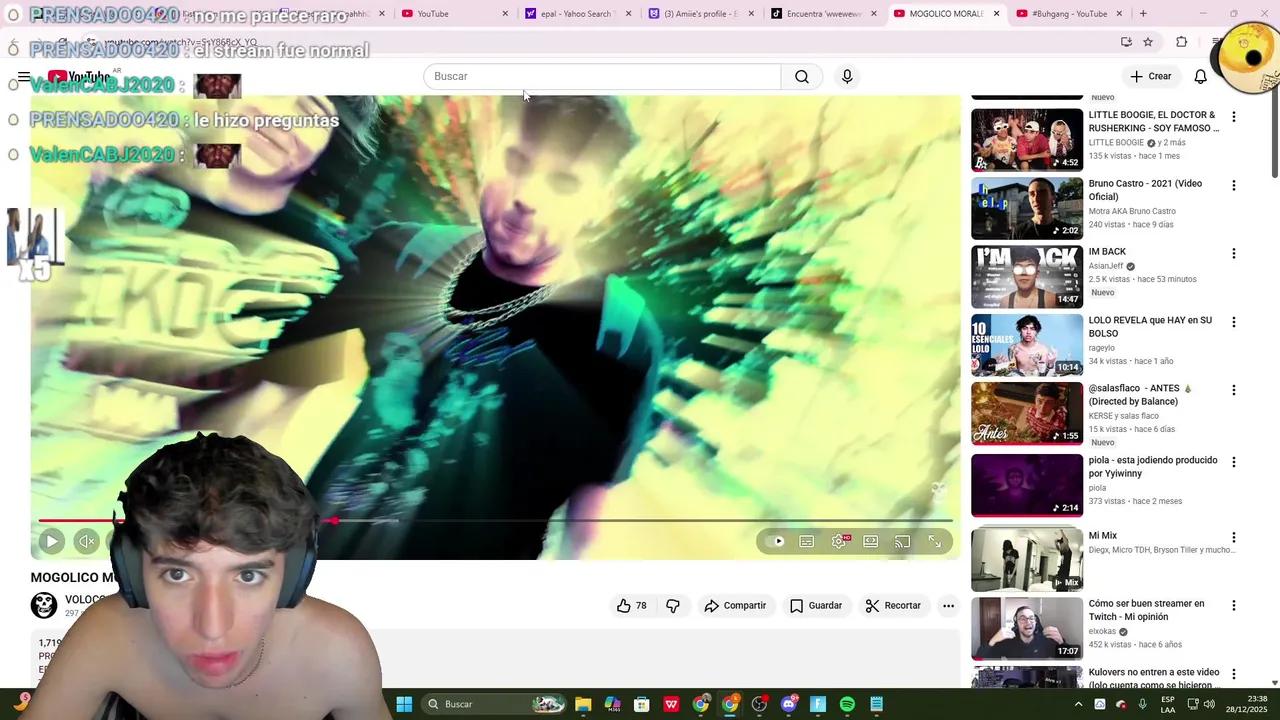Open the @salasflaco ANTES video title
This screenshot has height=720, width=1280.
(1140, 395)
